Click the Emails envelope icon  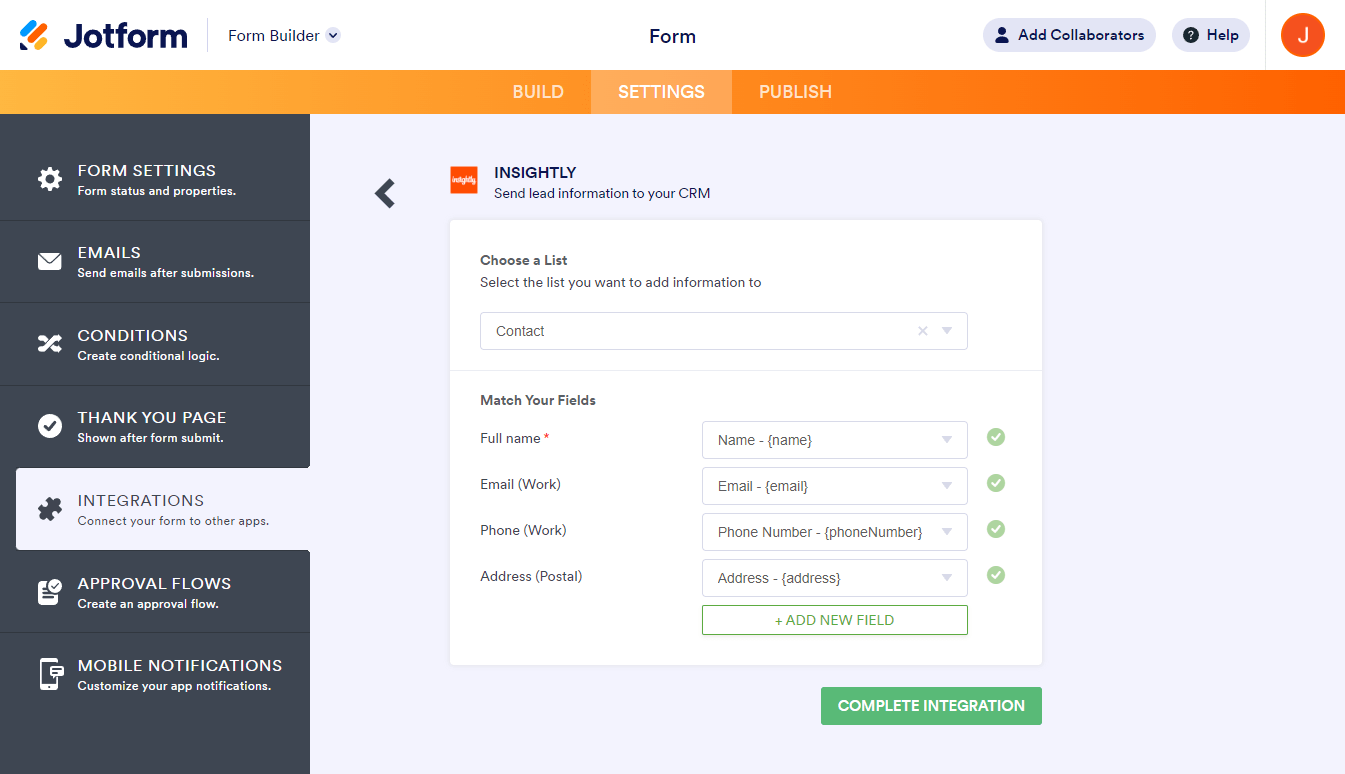click(x=49, y=262)
